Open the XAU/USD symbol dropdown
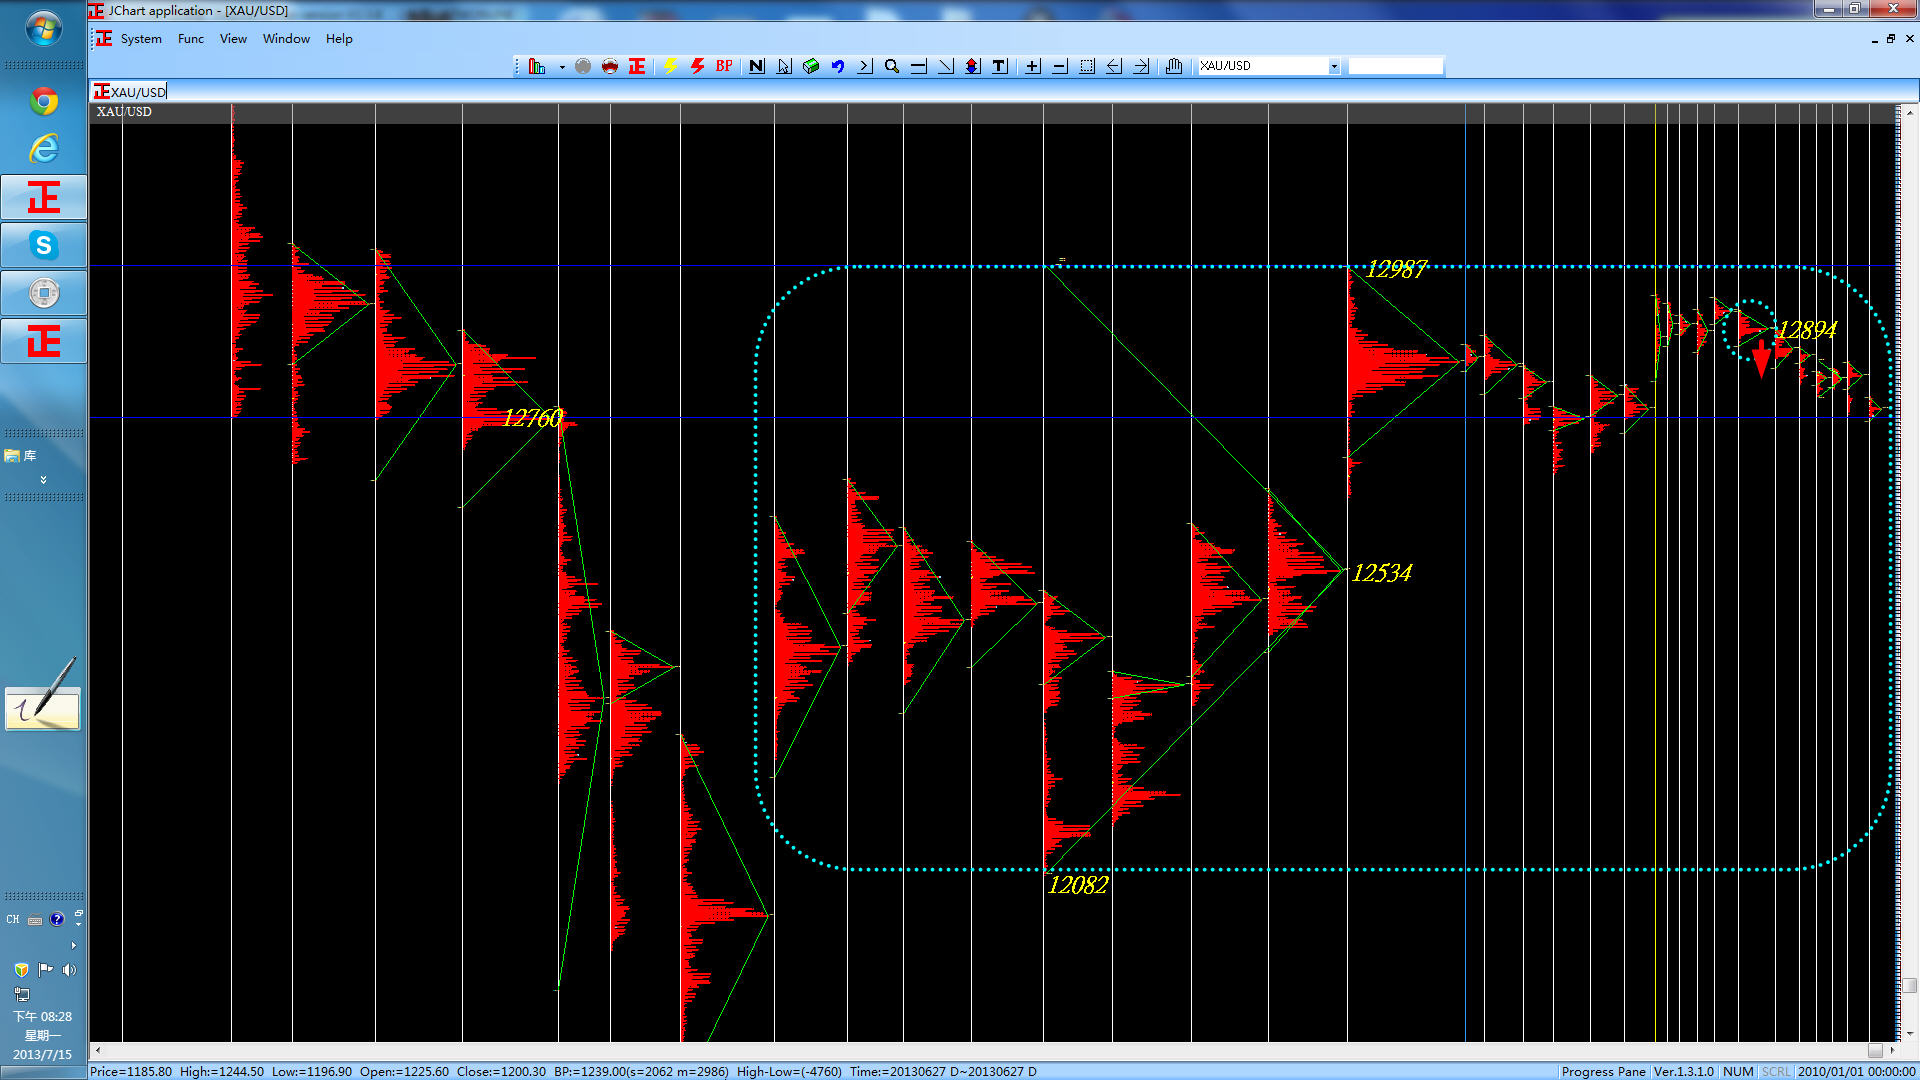The height and width of the screenshot is (1080, 1920). [x=1334, y=66]
